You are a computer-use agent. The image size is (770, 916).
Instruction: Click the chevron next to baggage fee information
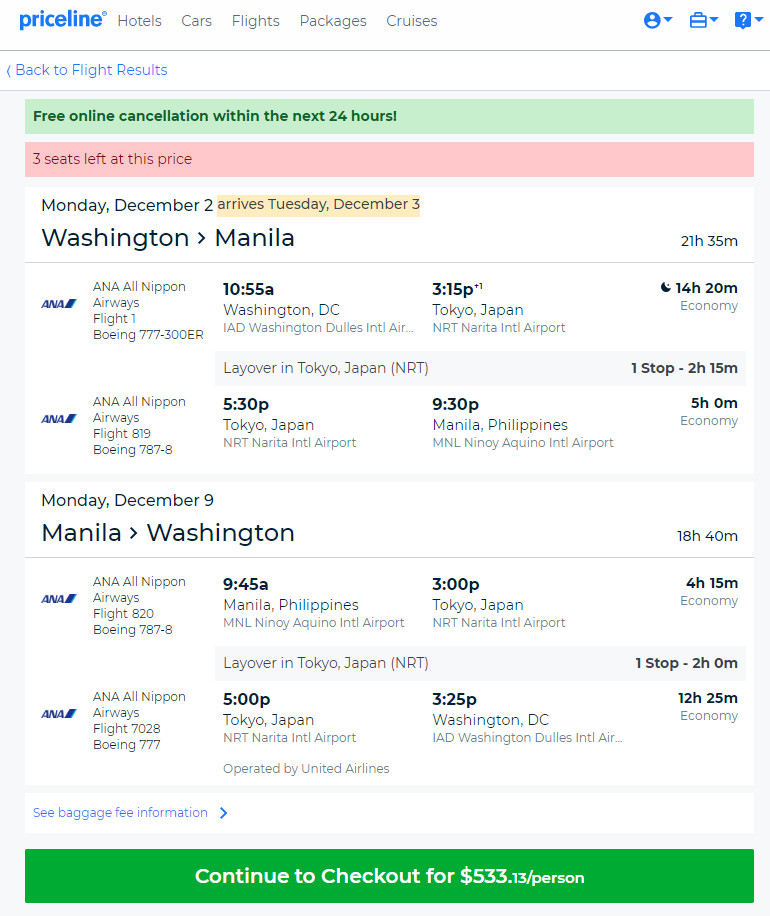[x=223, y=813]
